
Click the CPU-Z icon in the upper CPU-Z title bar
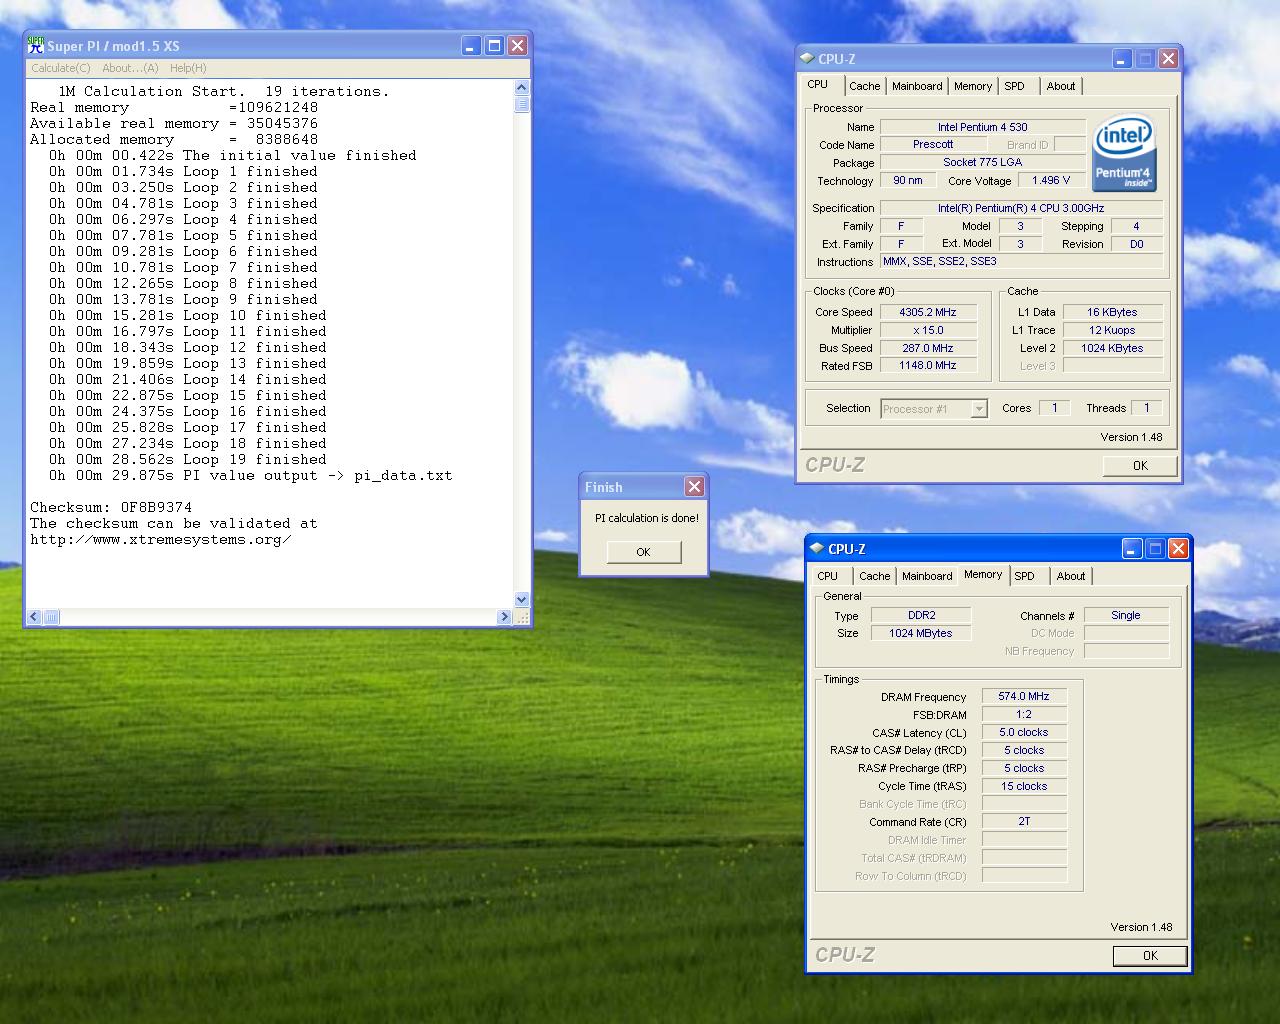(x=806, y=59)
